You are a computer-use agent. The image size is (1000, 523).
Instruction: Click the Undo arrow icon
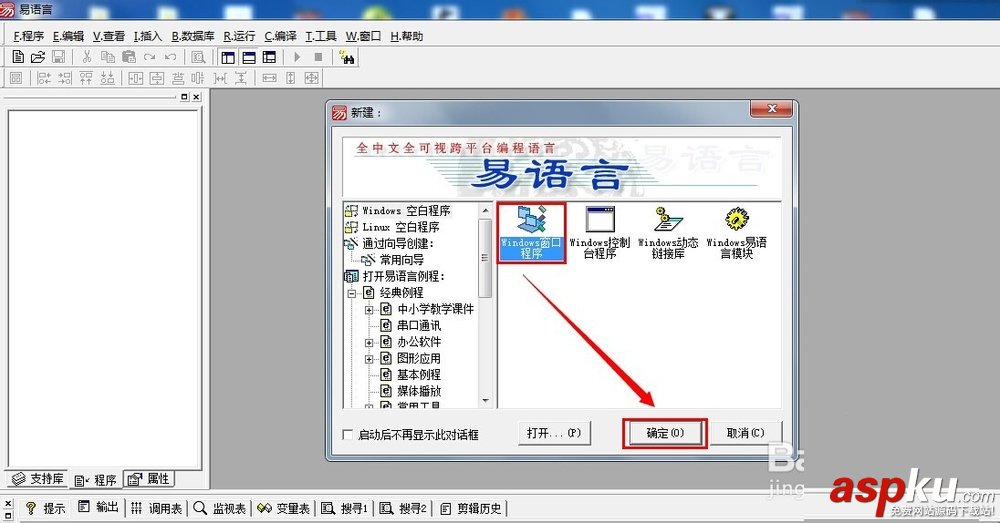point(170,57)
